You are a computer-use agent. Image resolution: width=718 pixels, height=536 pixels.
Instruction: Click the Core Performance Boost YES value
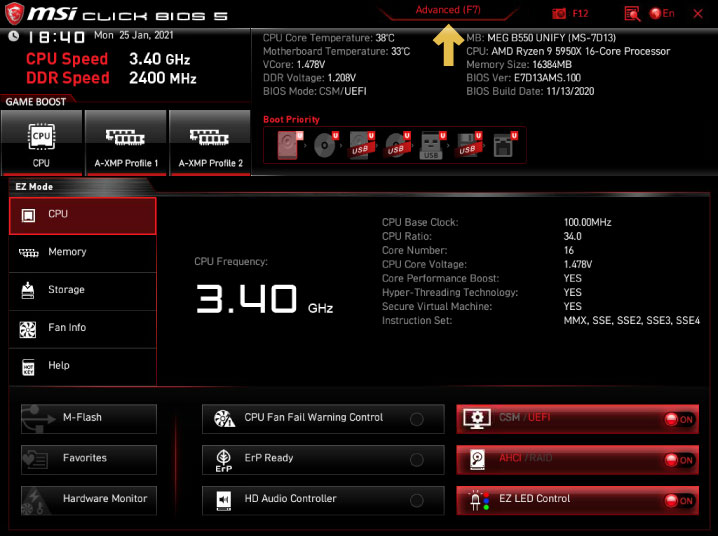[x=572, y=278]
